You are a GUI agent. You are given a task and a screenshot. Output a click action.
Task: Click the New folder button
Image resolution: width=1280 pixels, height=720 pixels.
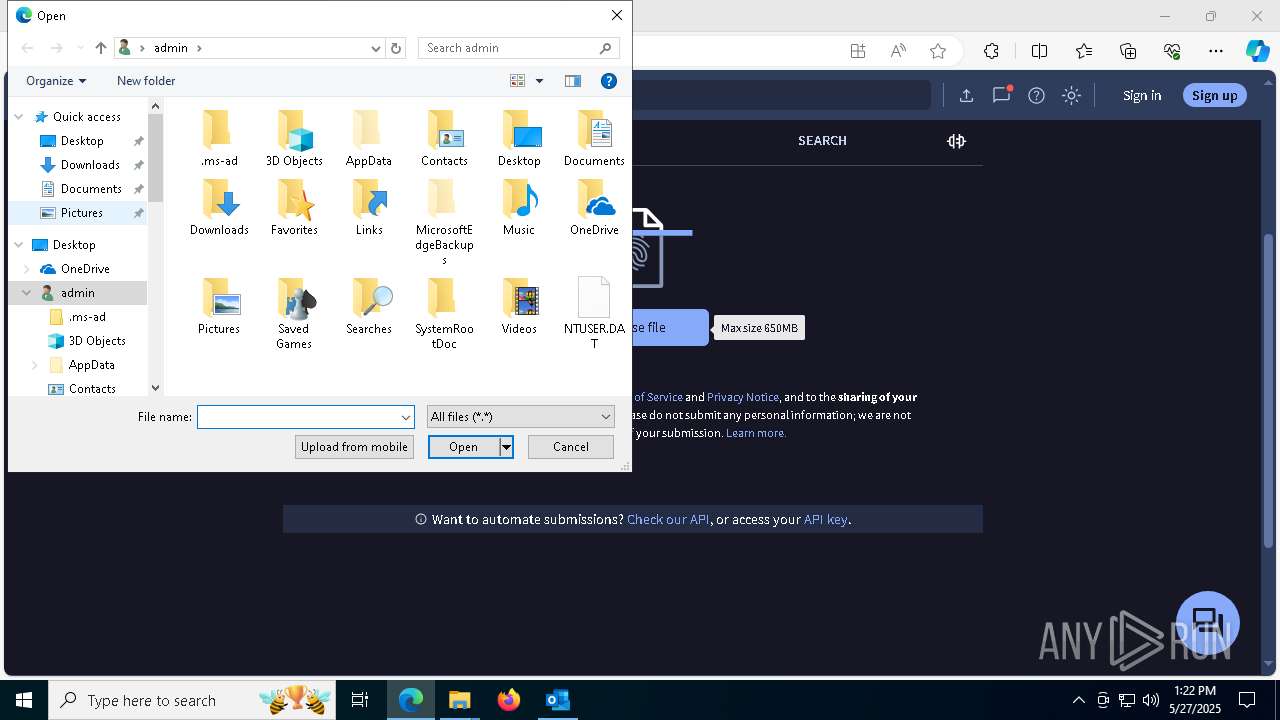[146, 81]
